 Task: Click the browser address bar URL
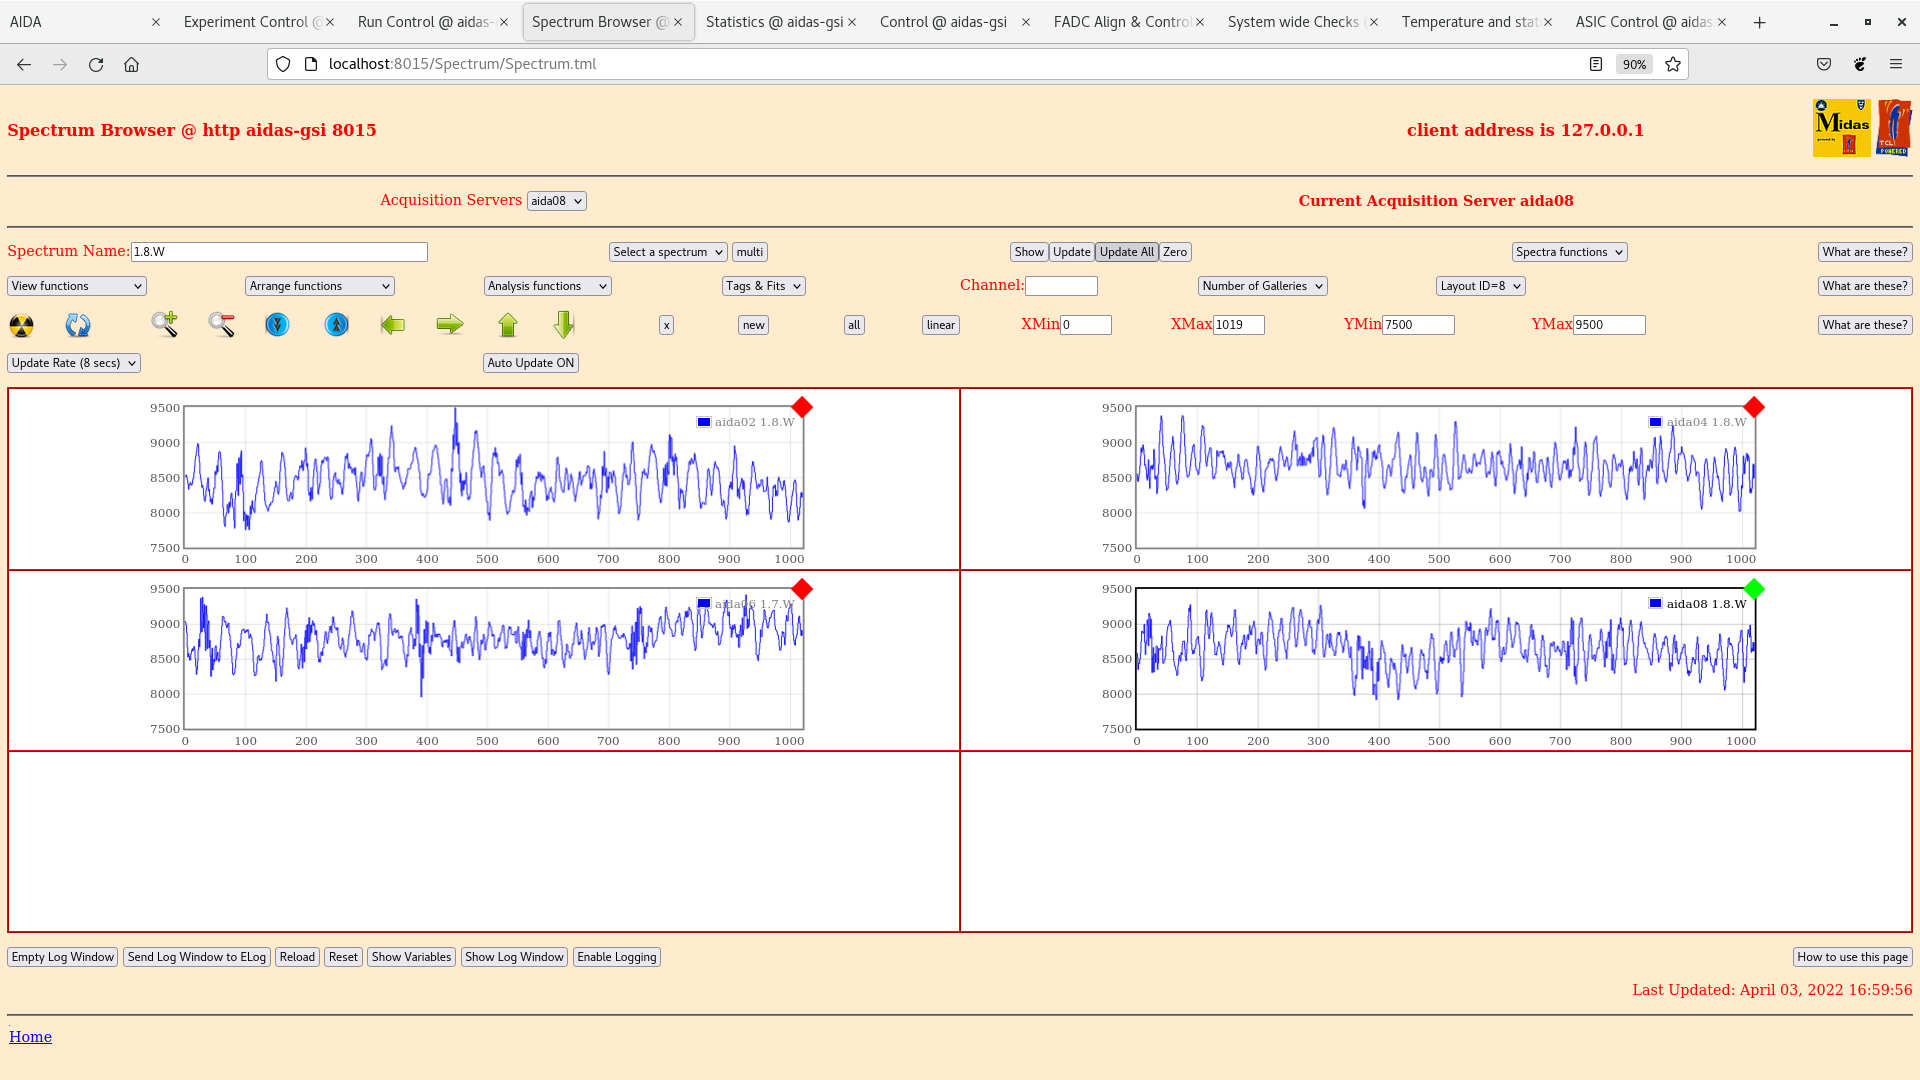coord(462,64)
